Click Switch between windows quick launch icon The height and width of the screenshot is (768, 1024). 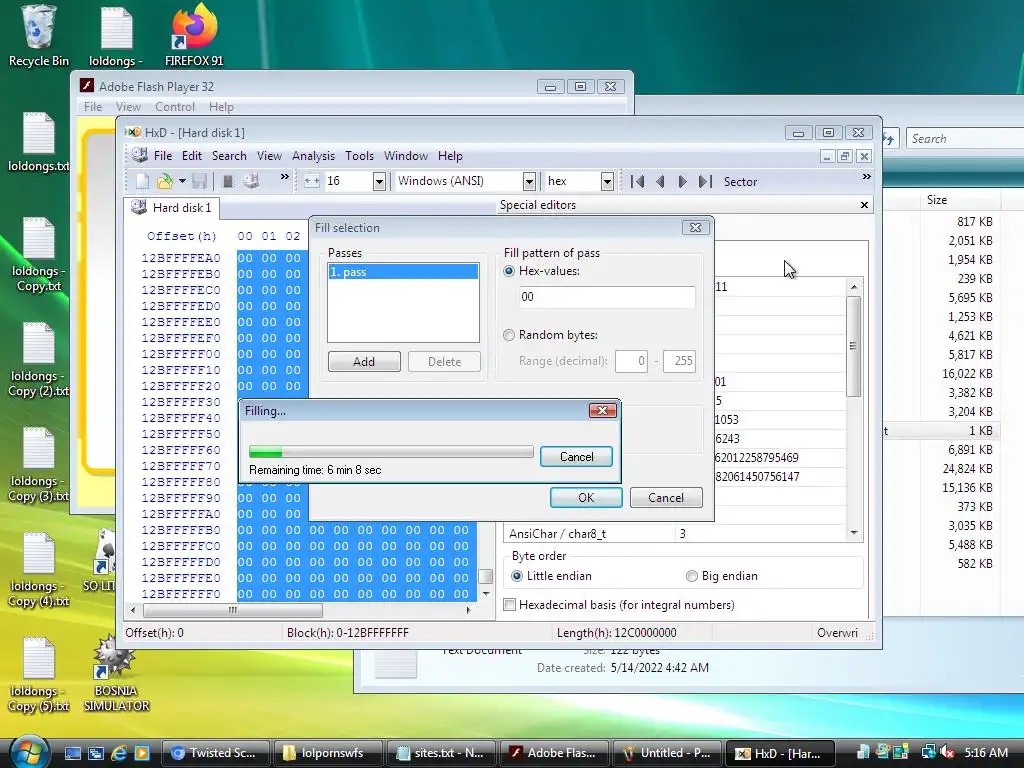[x=95, y=753]
